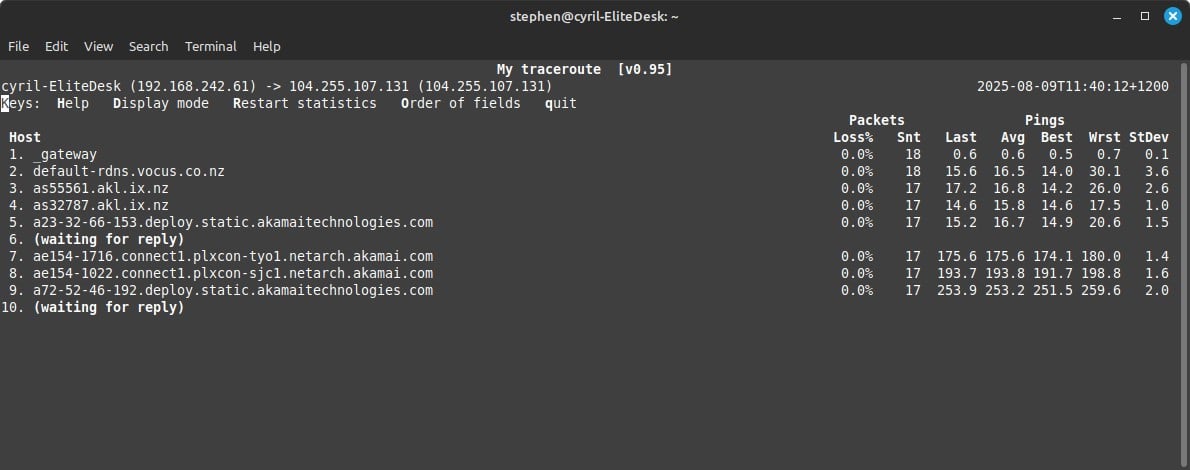Viewport: 1190px width, 470px height.
Task: Click the window title stephen@cyril-EliteDesk
Action: 594,16
